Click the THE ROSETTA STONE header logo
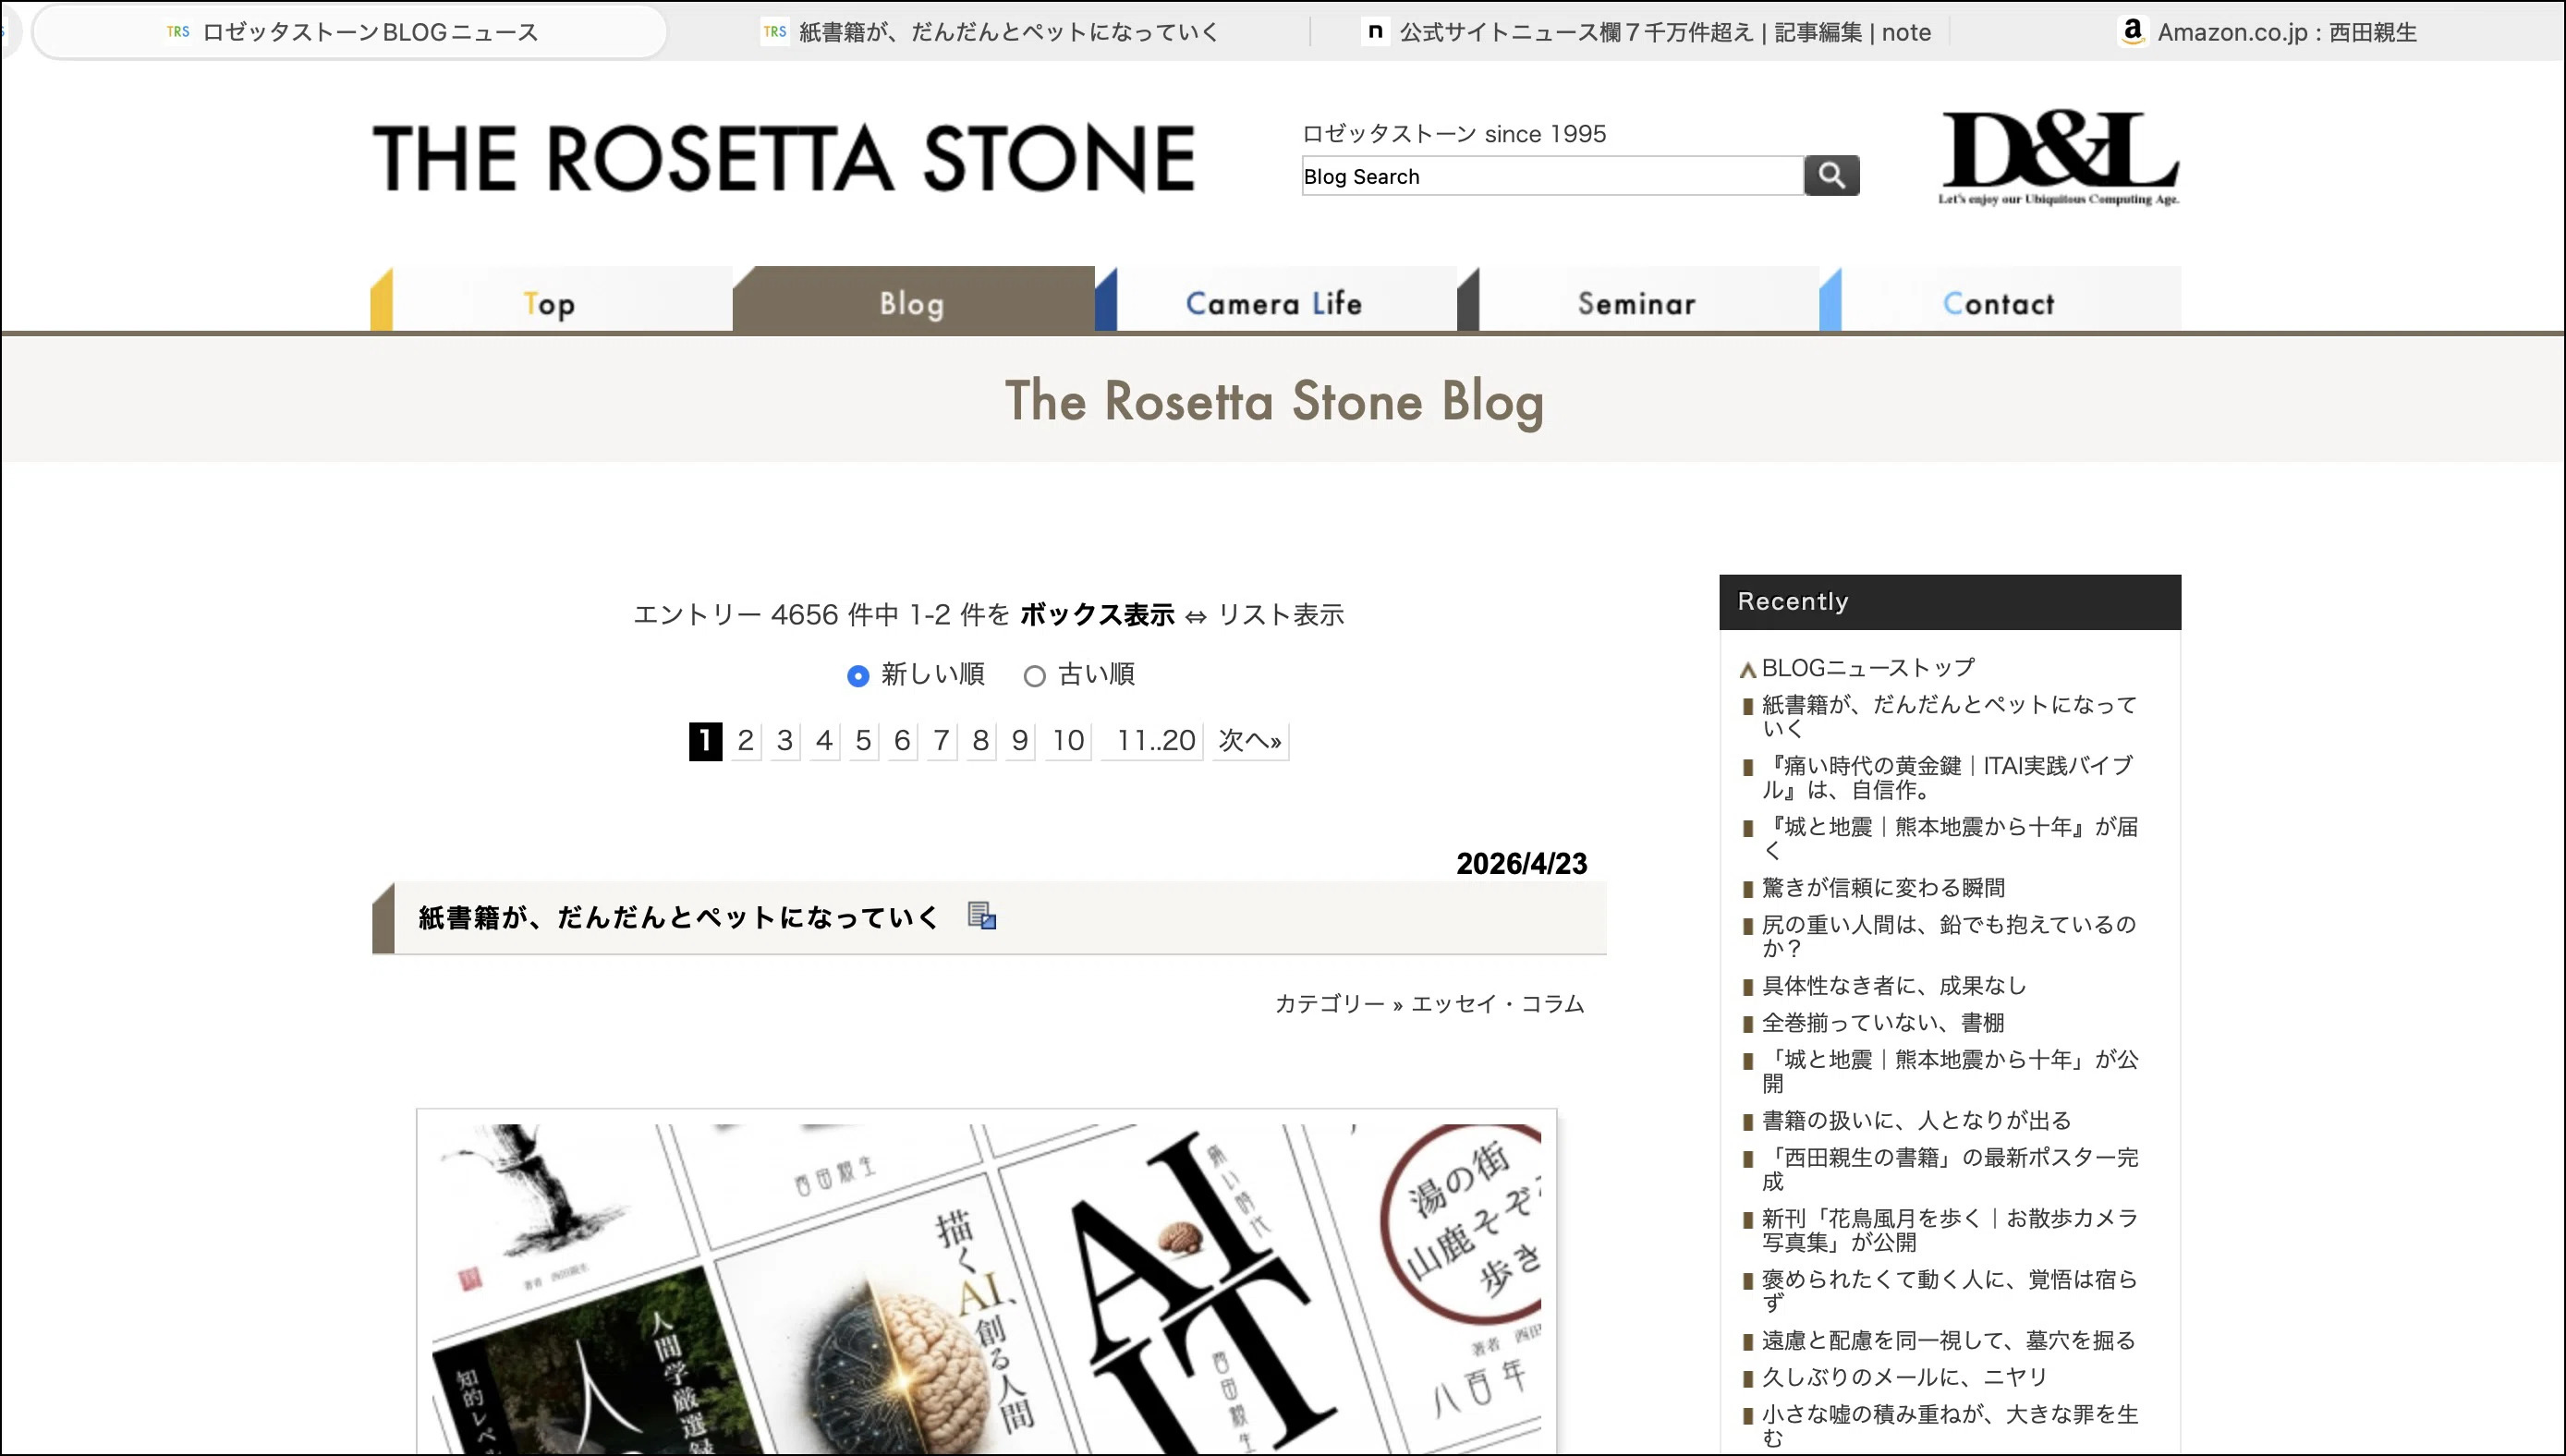Viewport: 2566px width, 1456px height. [784, 158]
